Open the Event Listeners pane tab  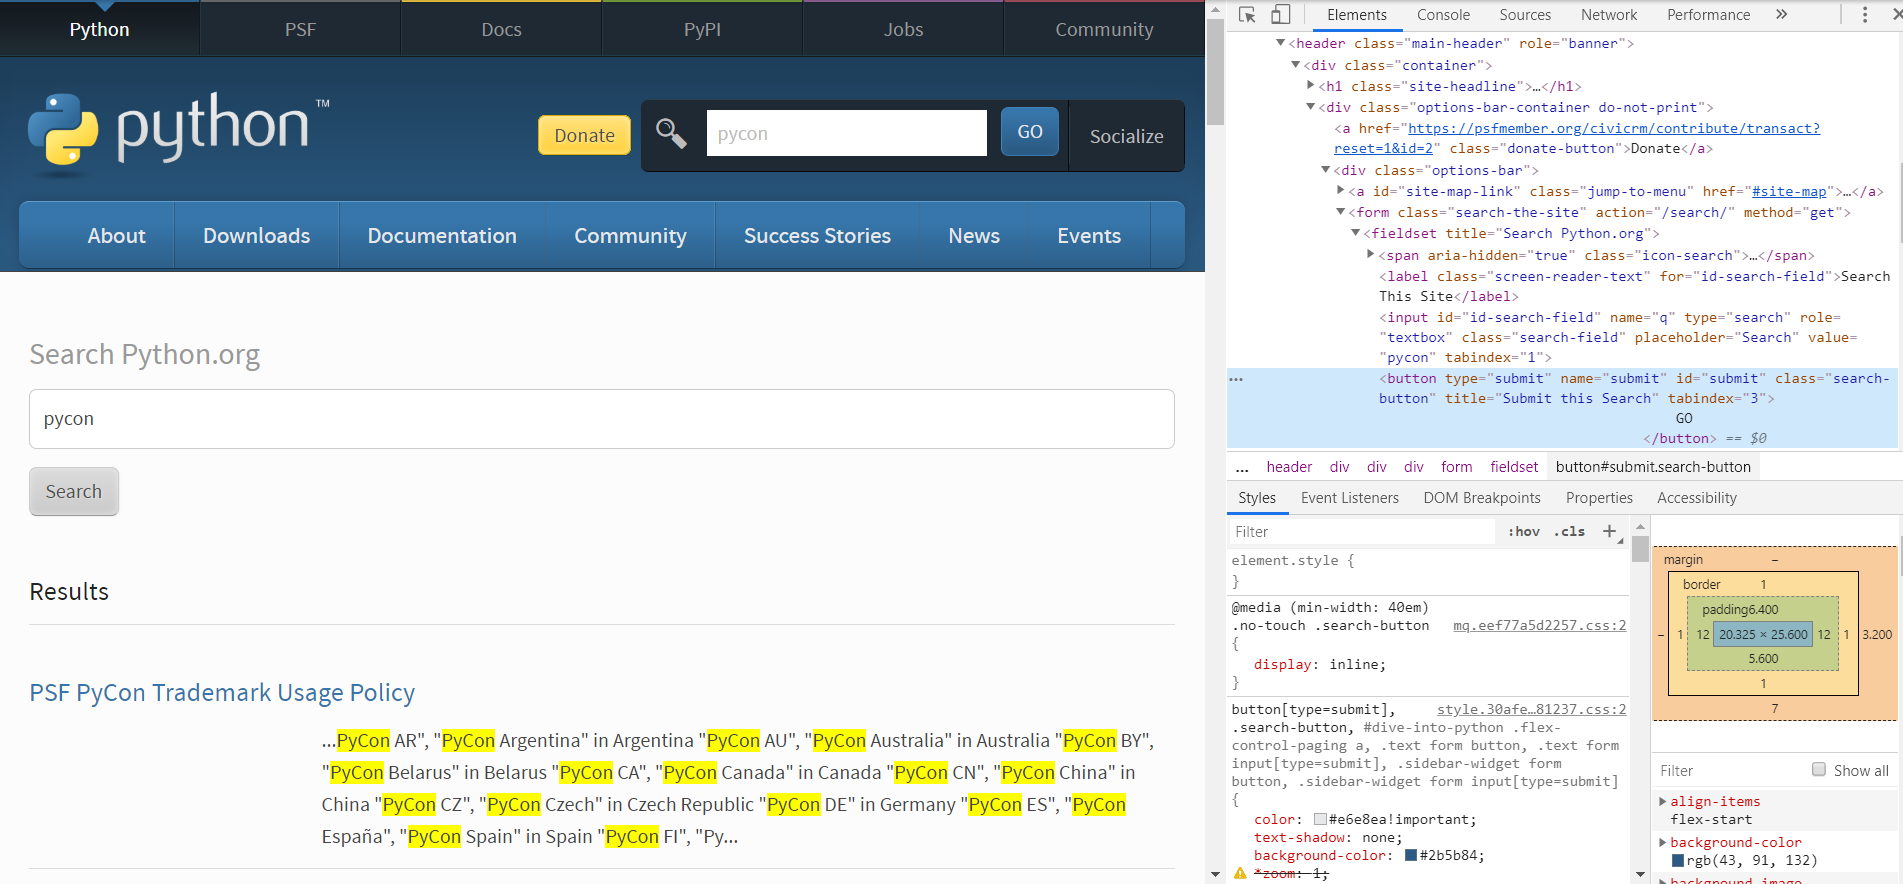point(1349,498)
